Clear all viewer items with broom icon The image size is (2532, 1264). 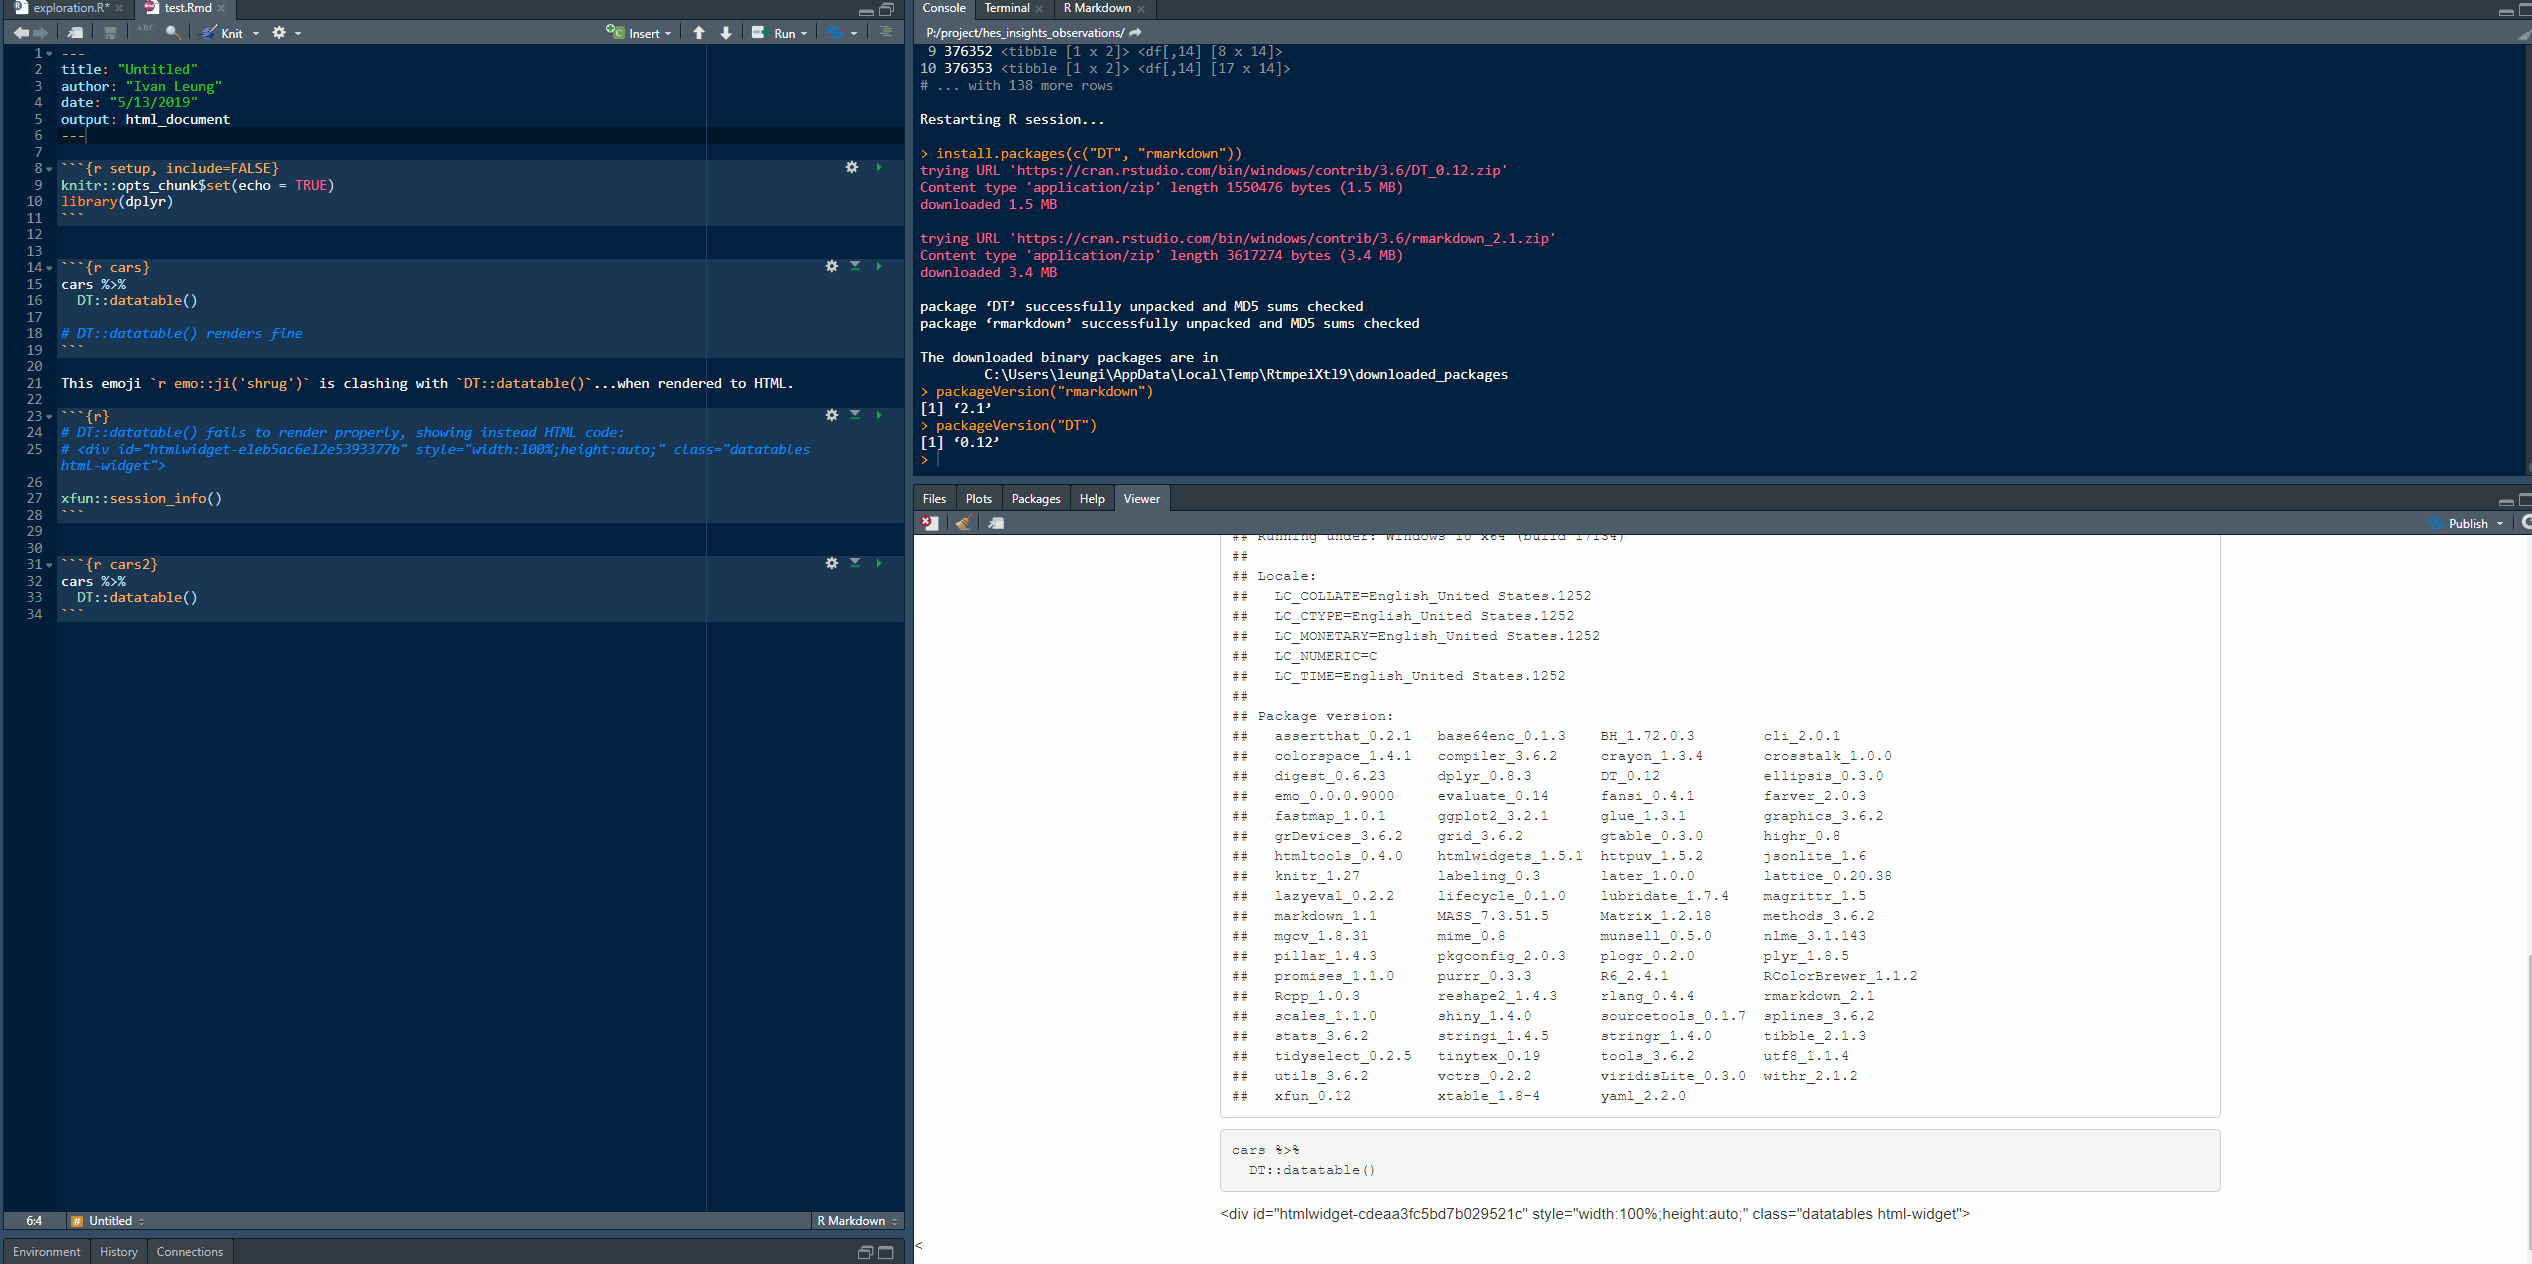963,523
